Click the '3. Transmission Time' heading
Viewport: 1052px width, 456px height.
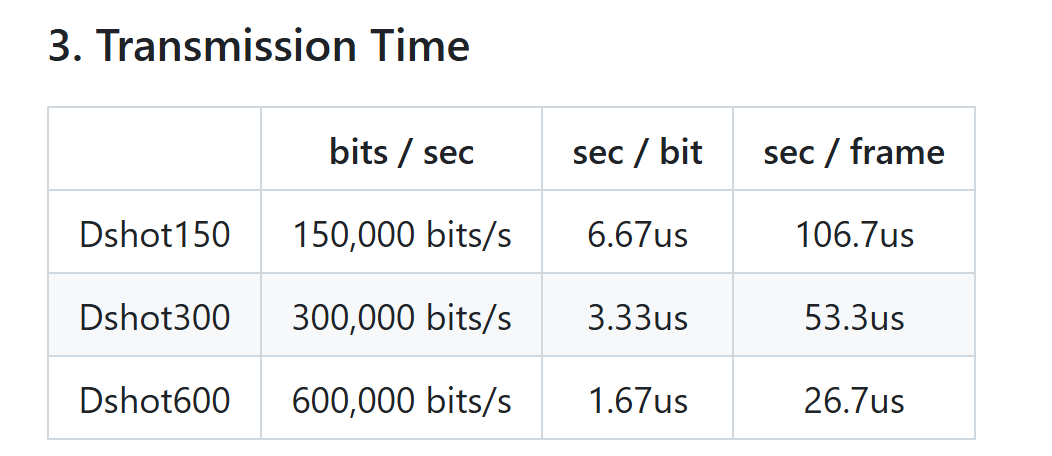pyautogui.click(x=259, y=46)
